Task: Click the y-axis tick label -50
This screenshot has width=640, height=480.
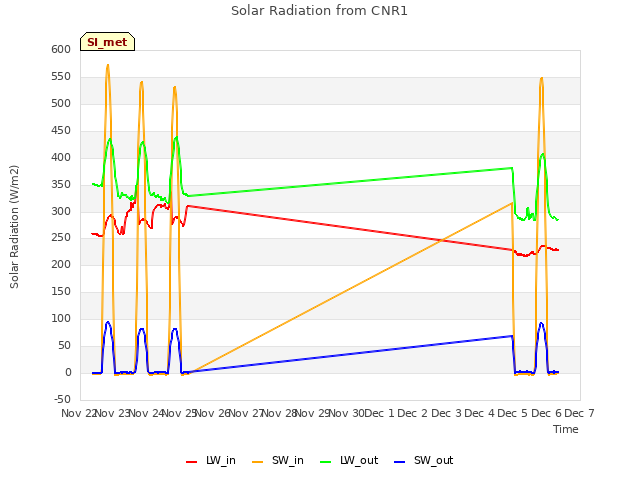Action: coord(62,399)
